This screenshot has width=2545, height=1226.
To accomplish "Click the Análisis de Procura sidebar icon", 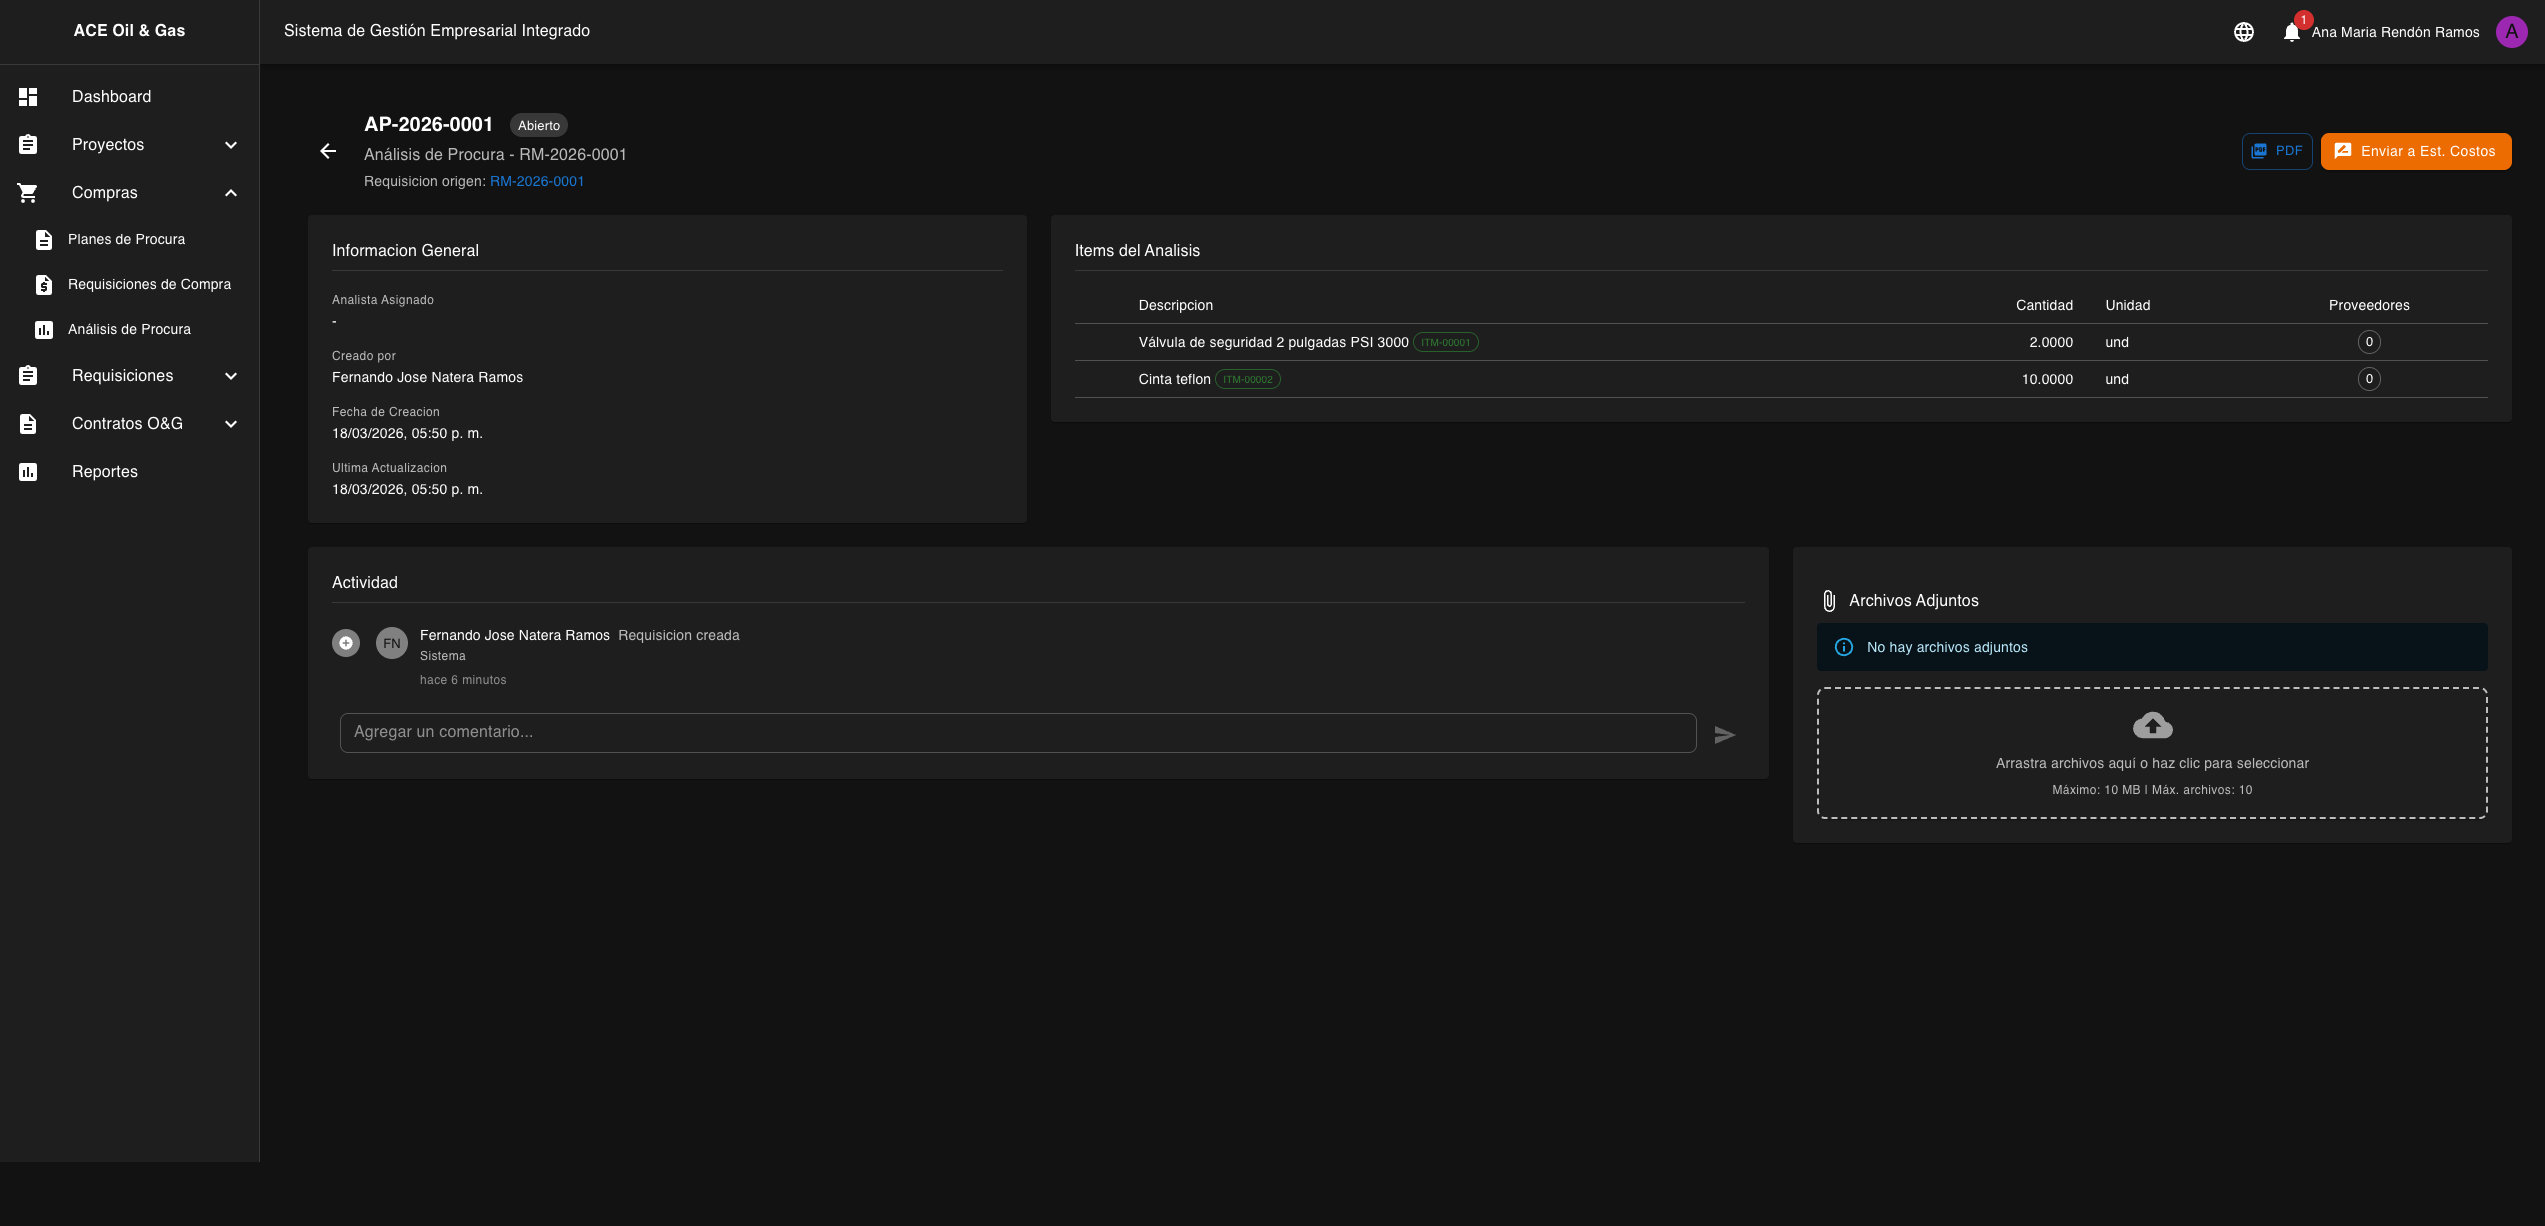I will tap(44, 330).
